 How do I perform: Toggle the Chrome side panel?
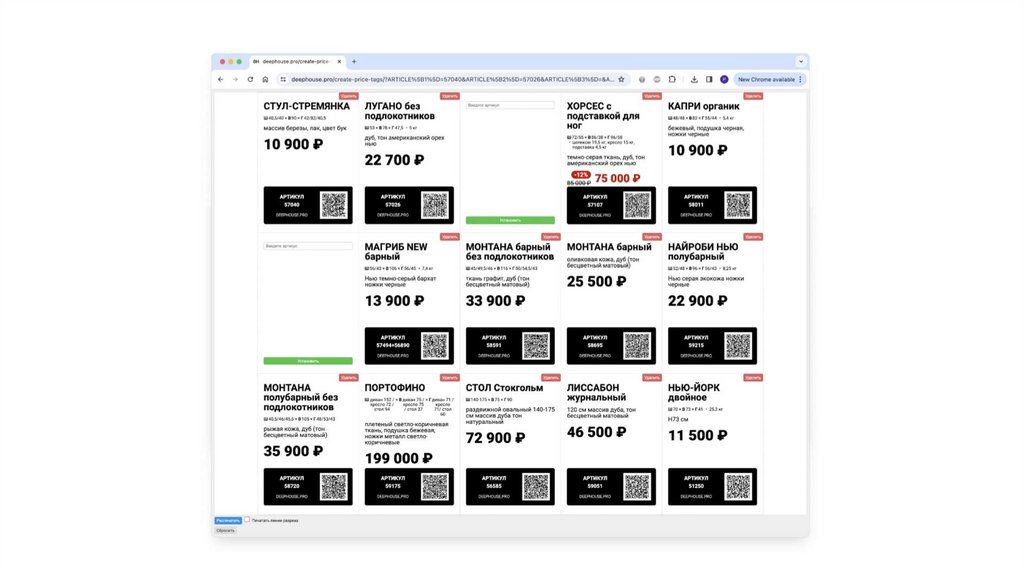[x=709, y=80]
